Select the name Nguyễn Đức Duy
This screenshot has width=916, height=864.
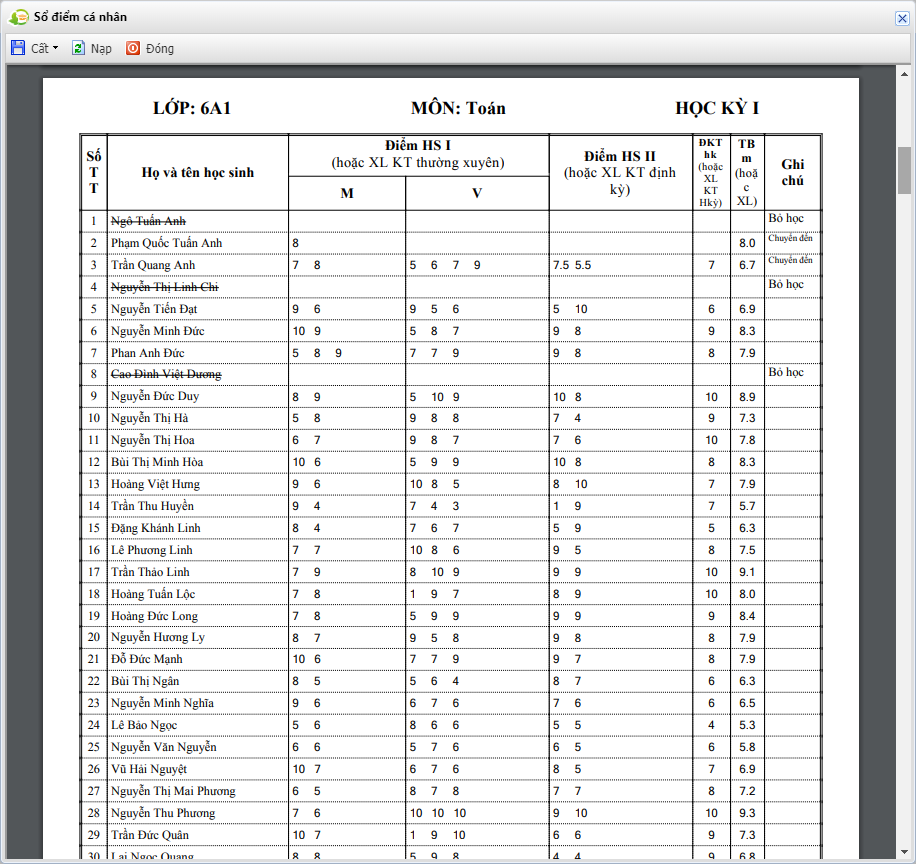[155, 396]
